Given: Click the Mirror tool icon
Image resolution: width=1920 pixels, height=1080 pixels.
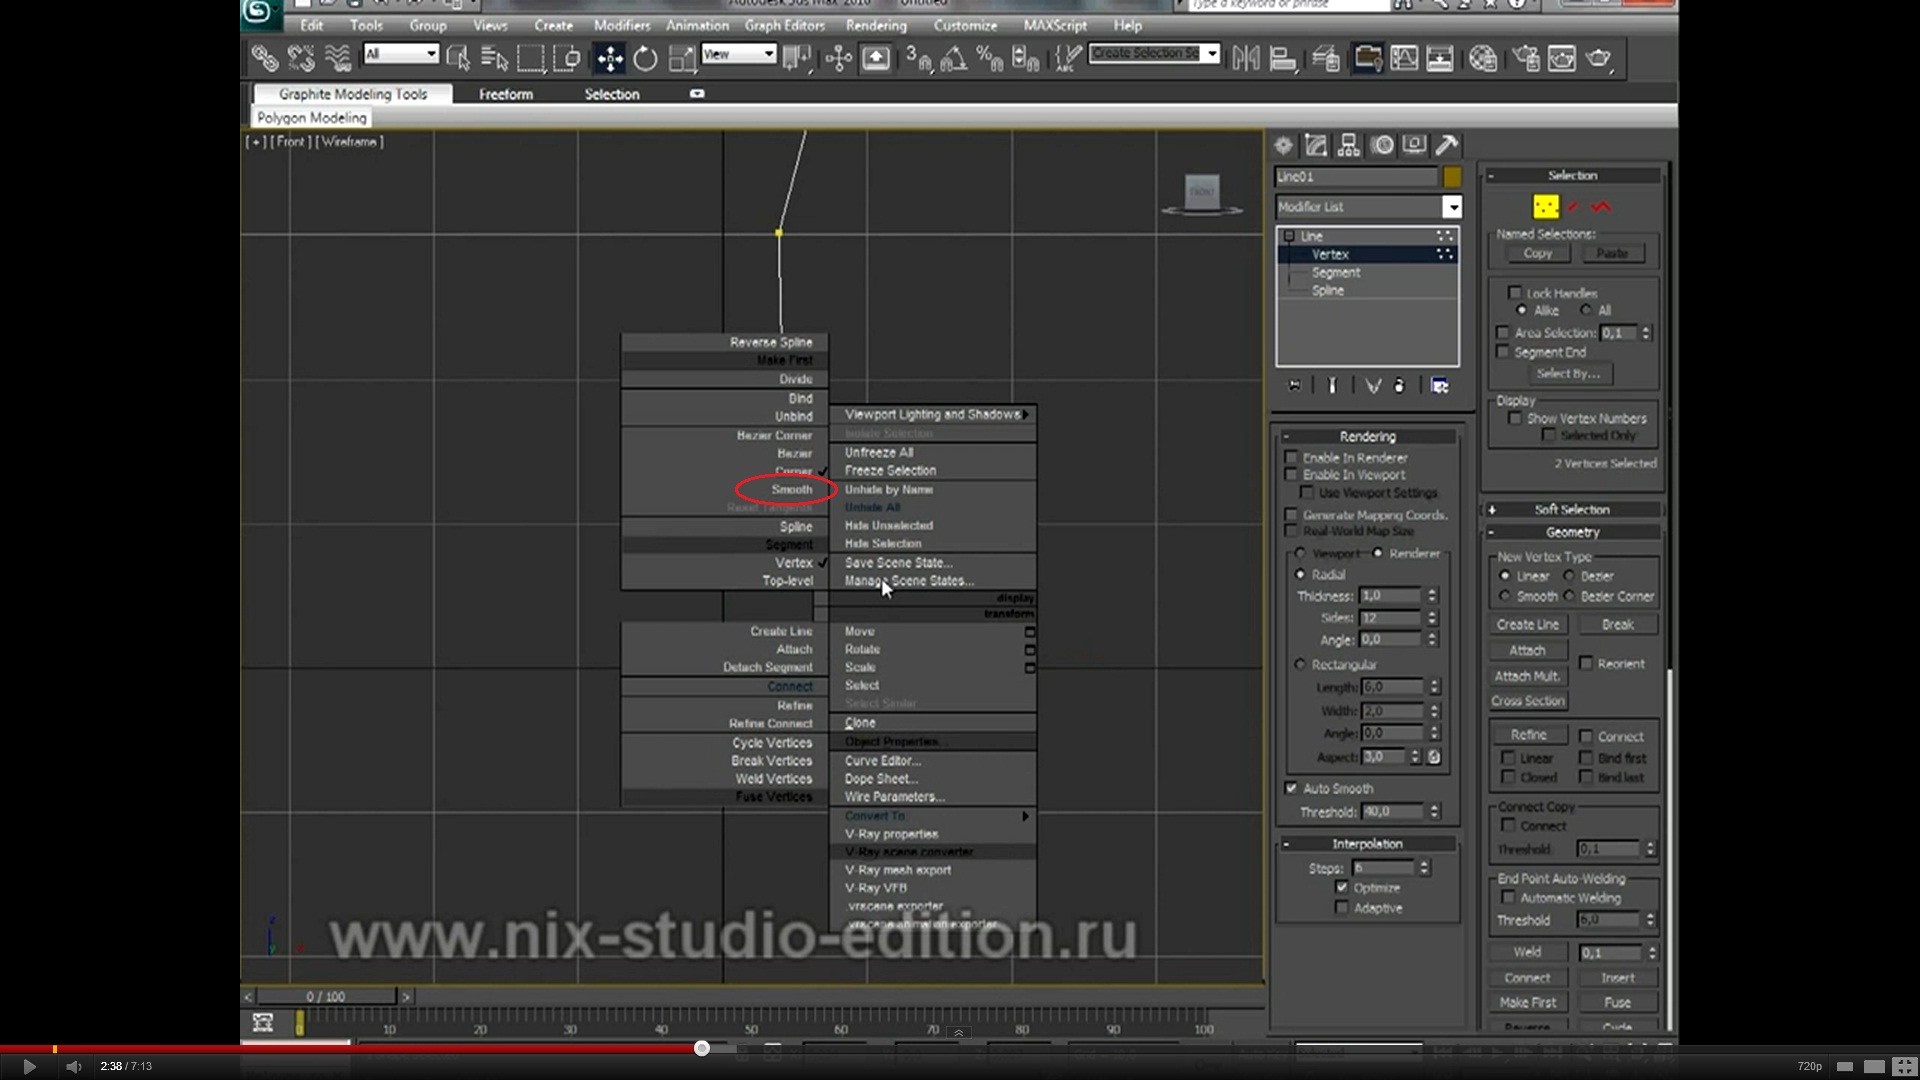Looking at the screenshot, I should click(x=1246, y=59).
